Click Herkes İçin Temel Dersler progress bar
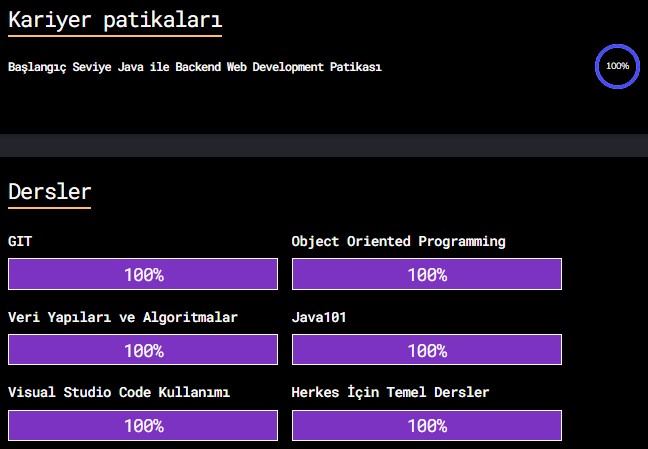The width and height of the screenshot is (648, 449). coord(427,425)
